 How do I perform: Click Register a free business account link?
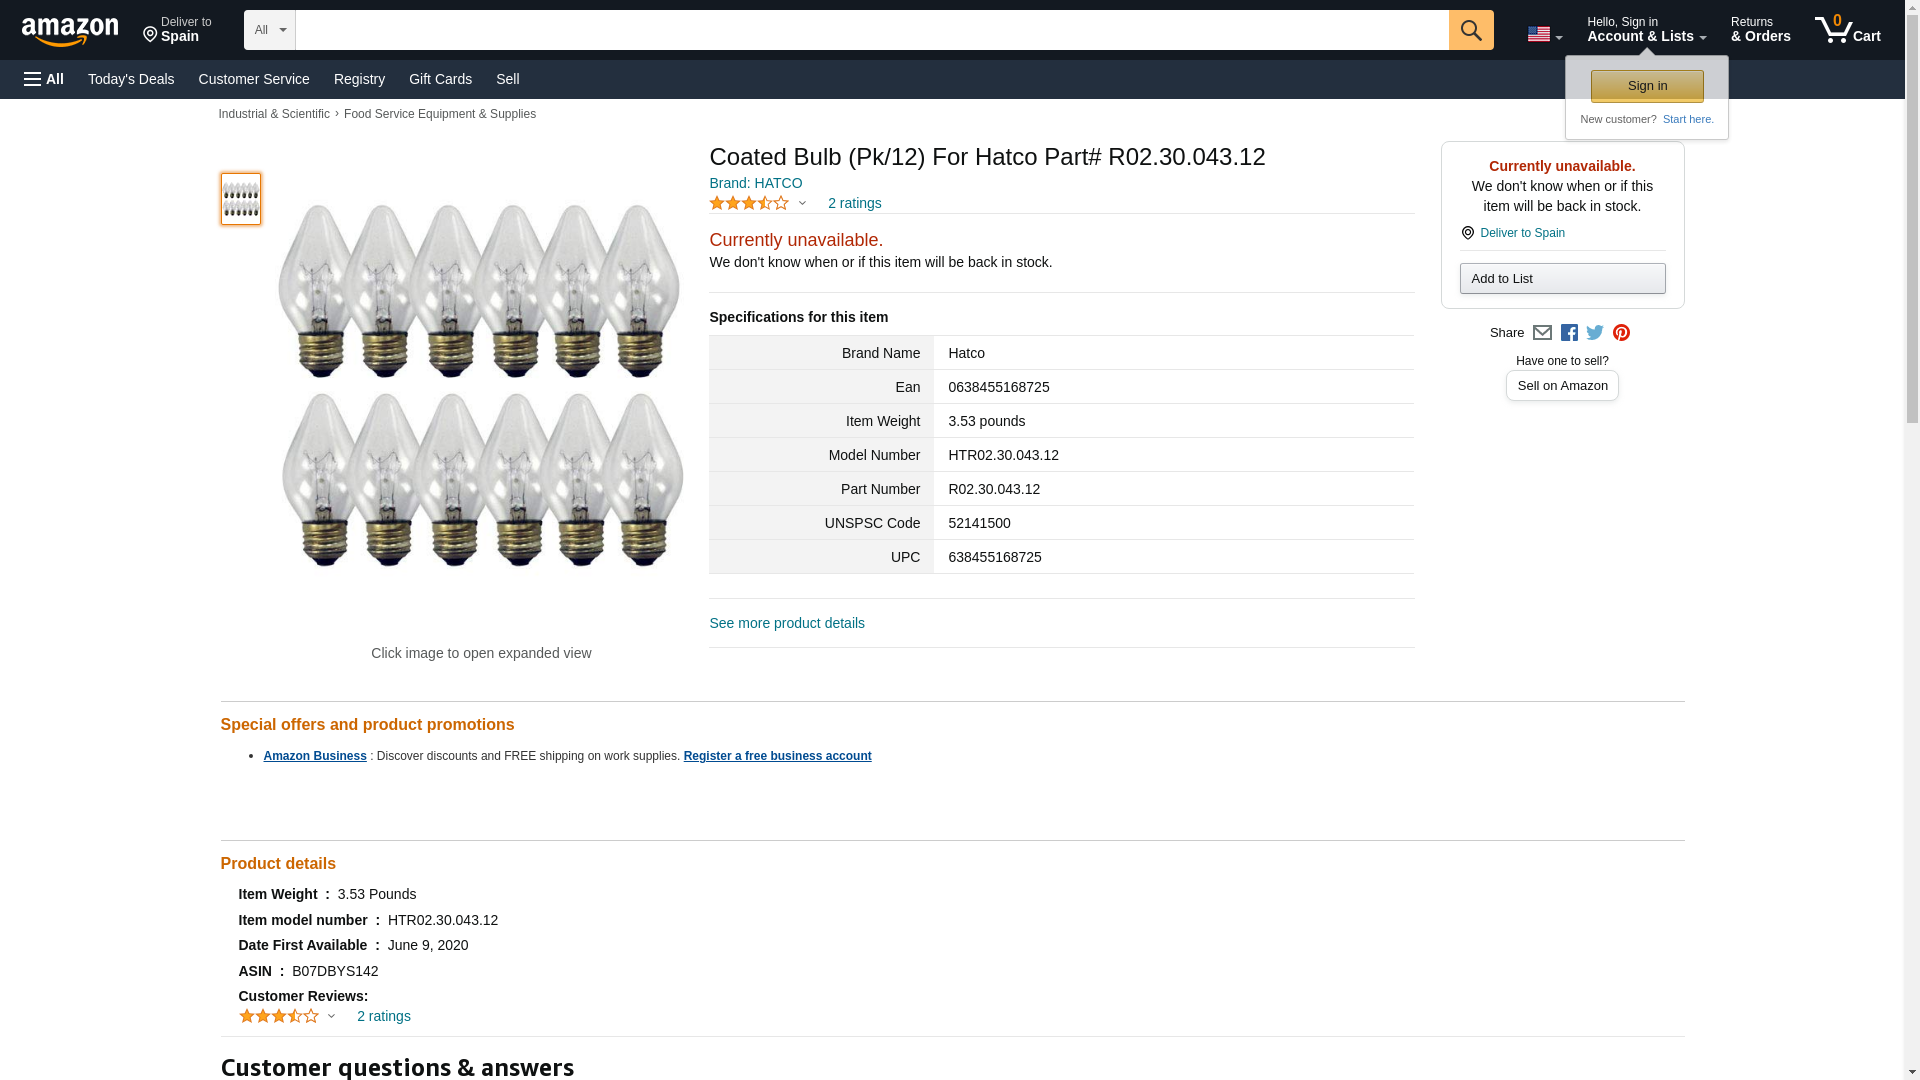coord(777,756)
